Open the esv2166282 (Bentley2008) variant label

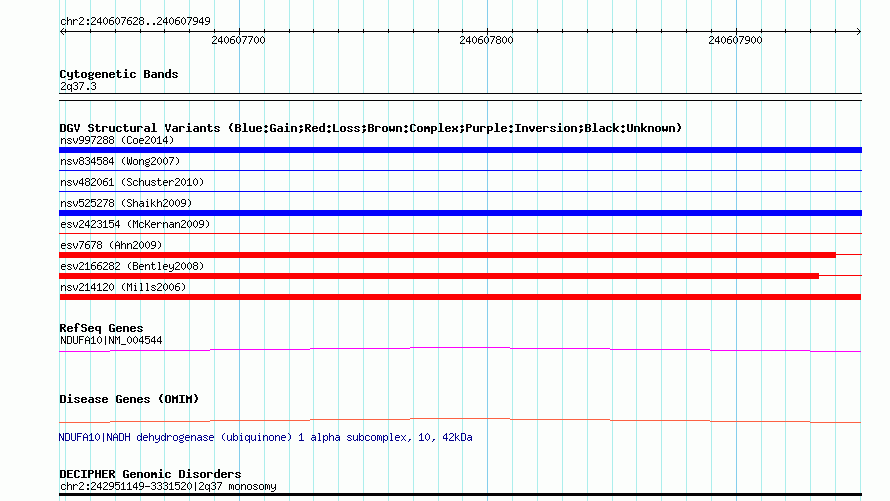coord(132,266)
